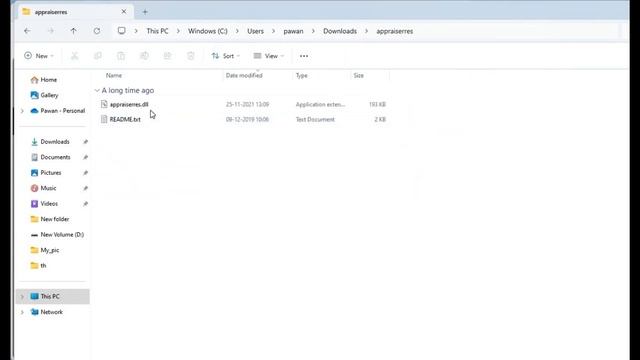This screenshot has height=360, width=640.
Task: Click the README.txt file icon
Action: [104, 119]
